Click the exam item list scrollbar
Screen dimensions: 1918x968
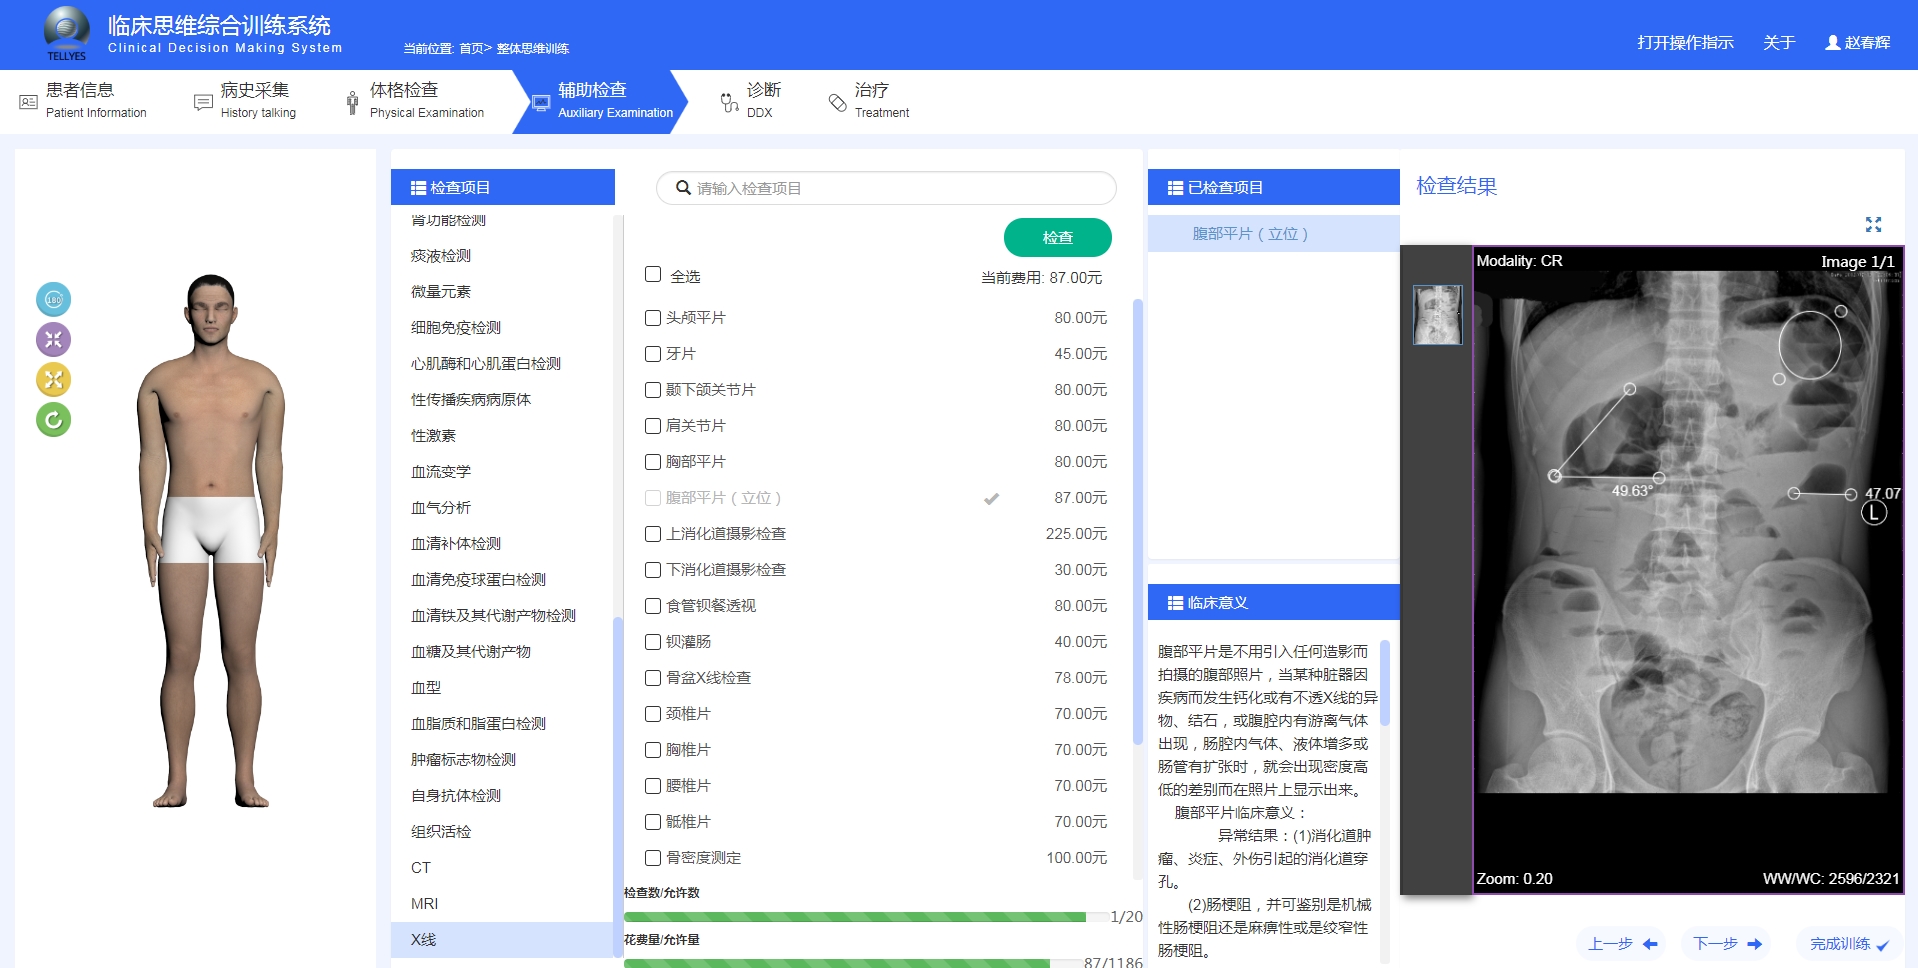point(1137,521)
